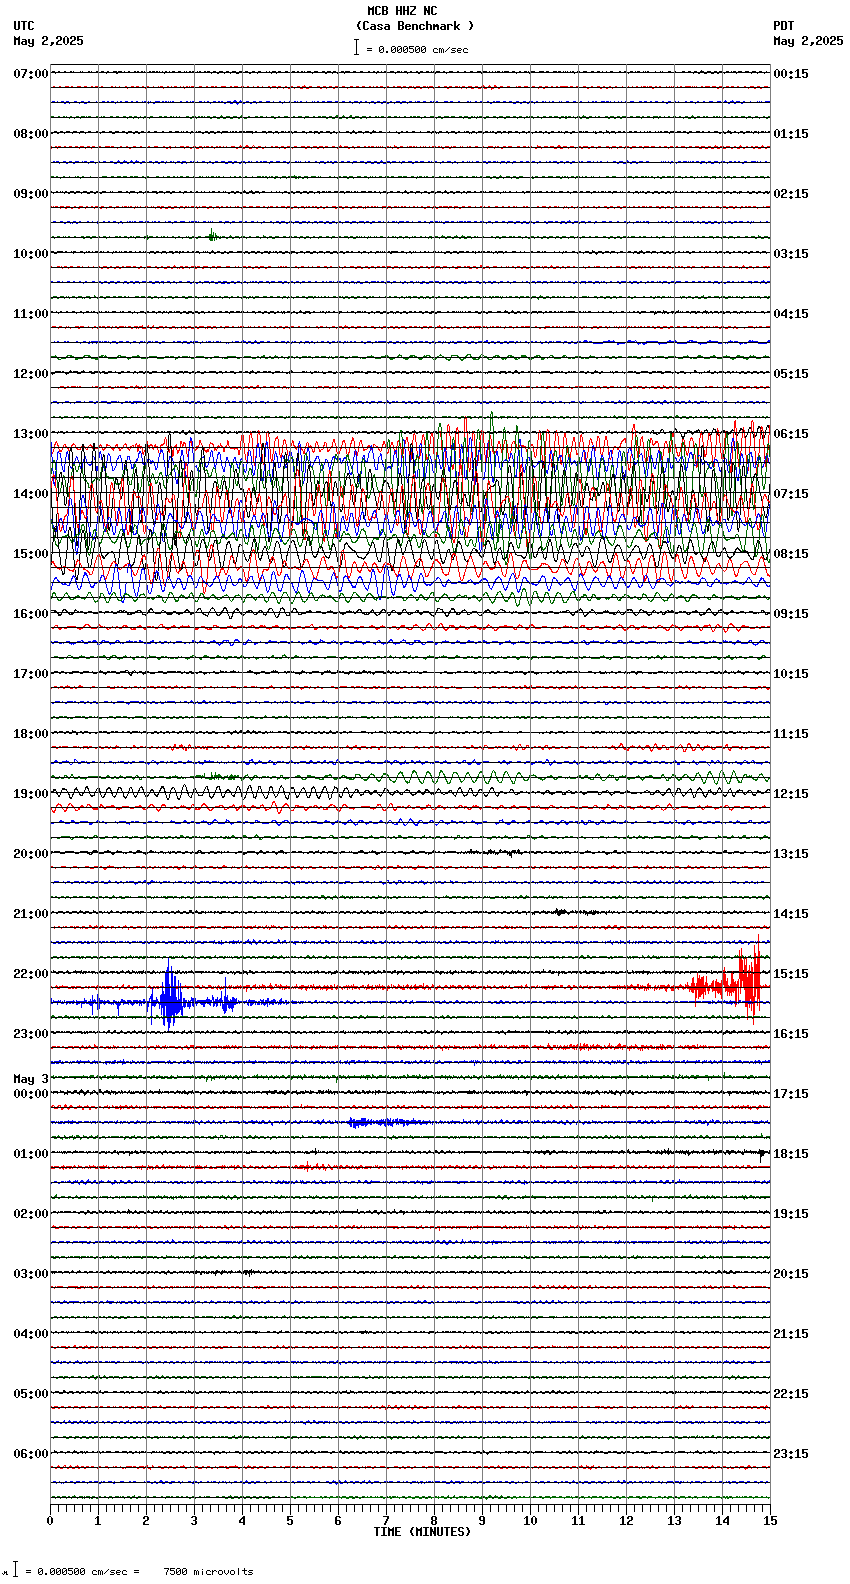
Task: Click the 12:15 PDT time label
Action: tap(791, 794)
